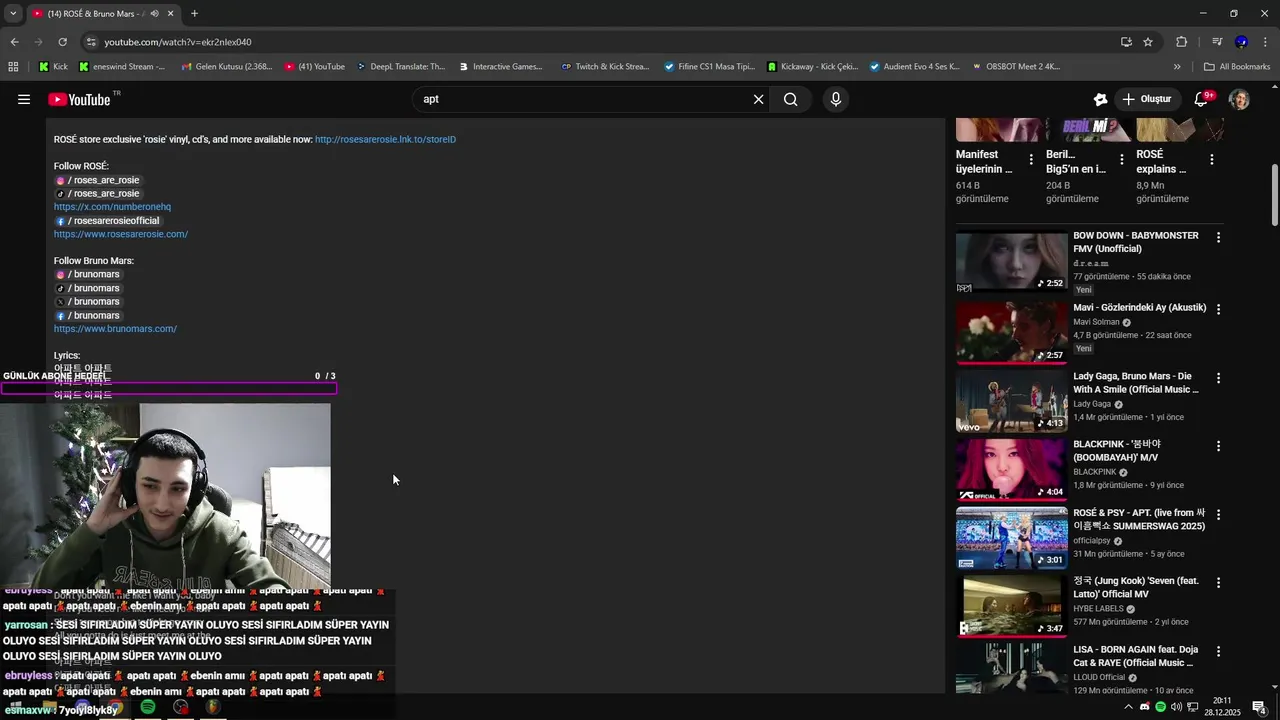Open the Lady Gaga channel name
This screenshot has width=1280, height=720.
(x=1092, y=404)
